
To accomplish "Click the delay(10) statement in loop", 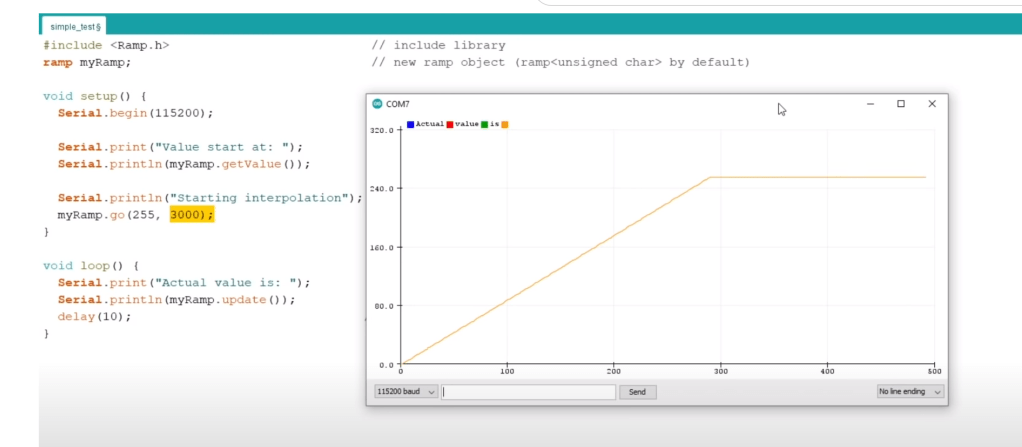I will click(x=94, y=316).
